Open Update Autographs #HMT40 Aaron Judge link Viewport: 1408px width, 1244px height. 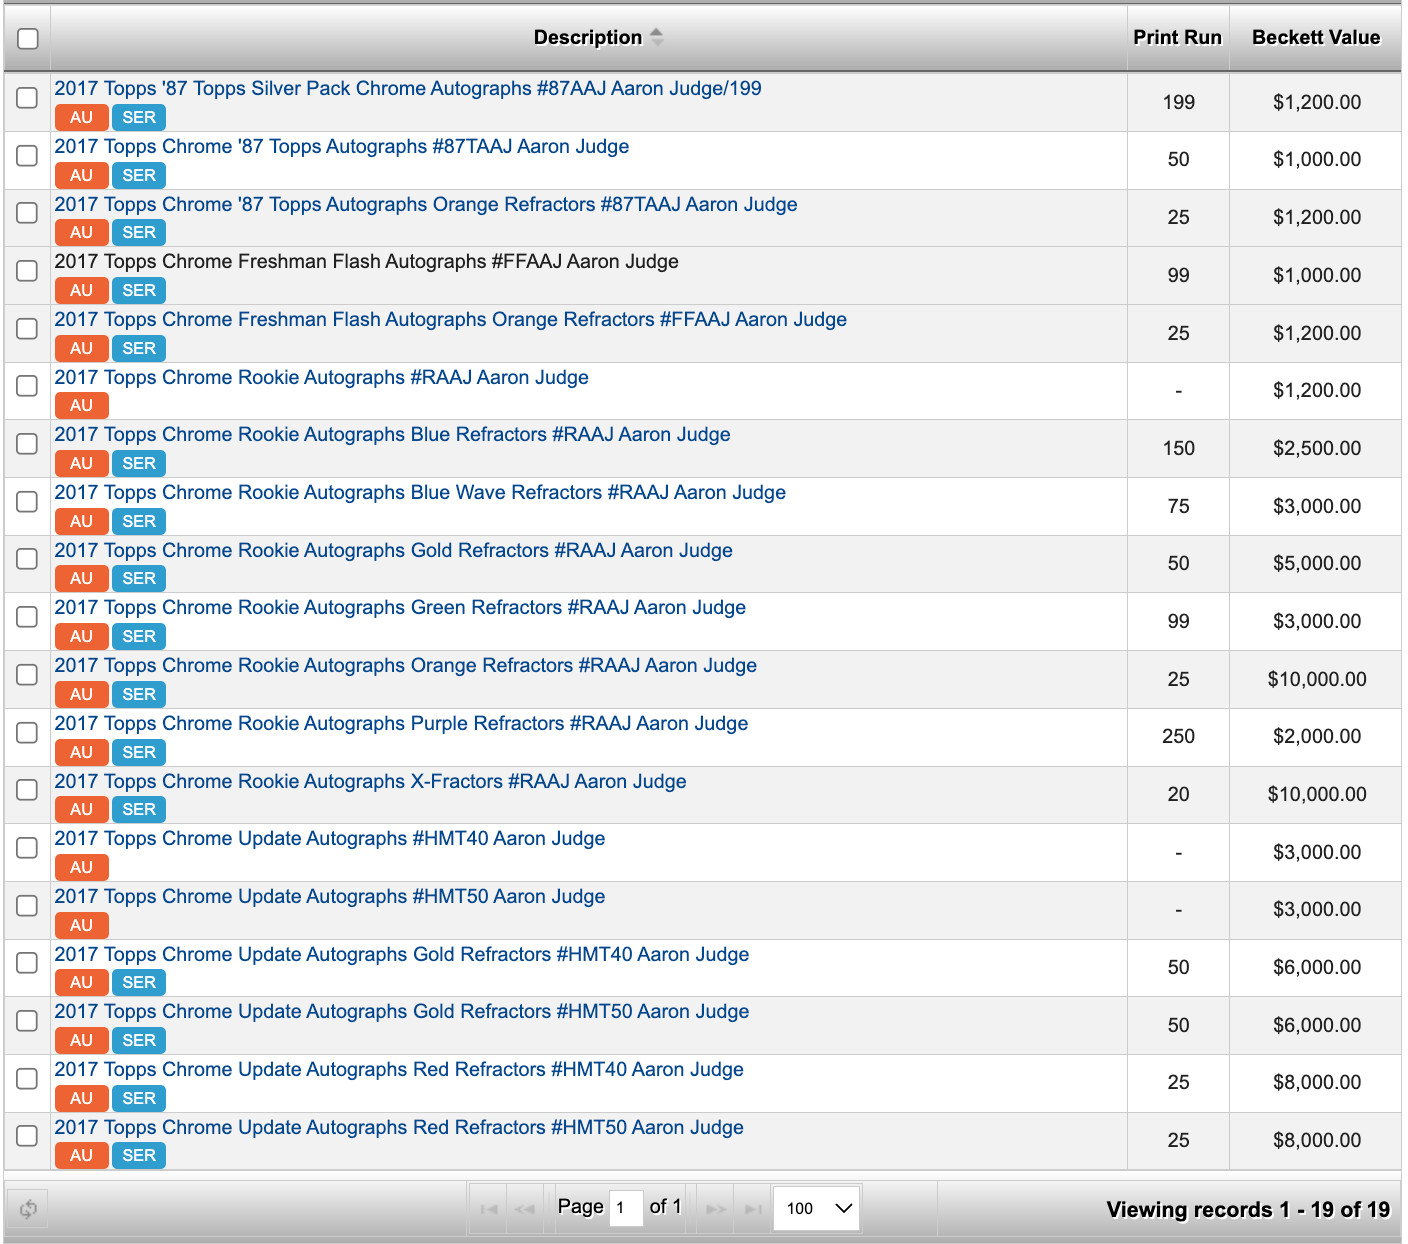click(330, 838)
